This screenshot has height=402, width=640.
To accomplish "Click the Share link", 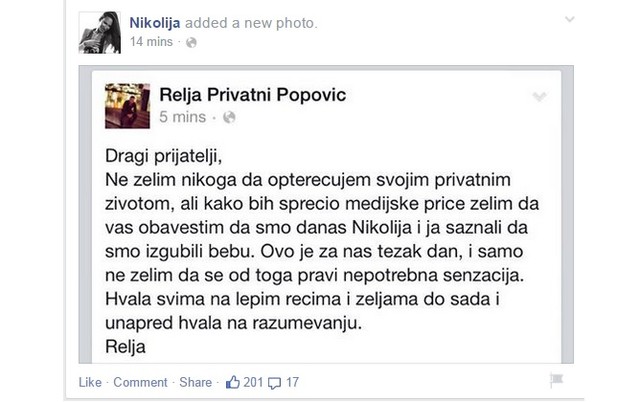I will click(x=195, y=382).
